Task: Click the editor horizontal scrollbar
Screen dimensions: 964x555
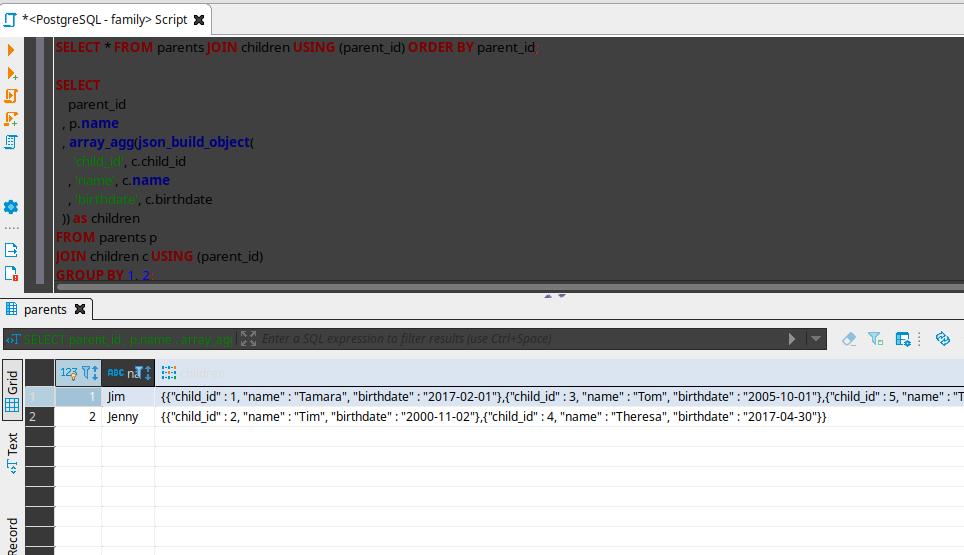Action: click(510, 287)
